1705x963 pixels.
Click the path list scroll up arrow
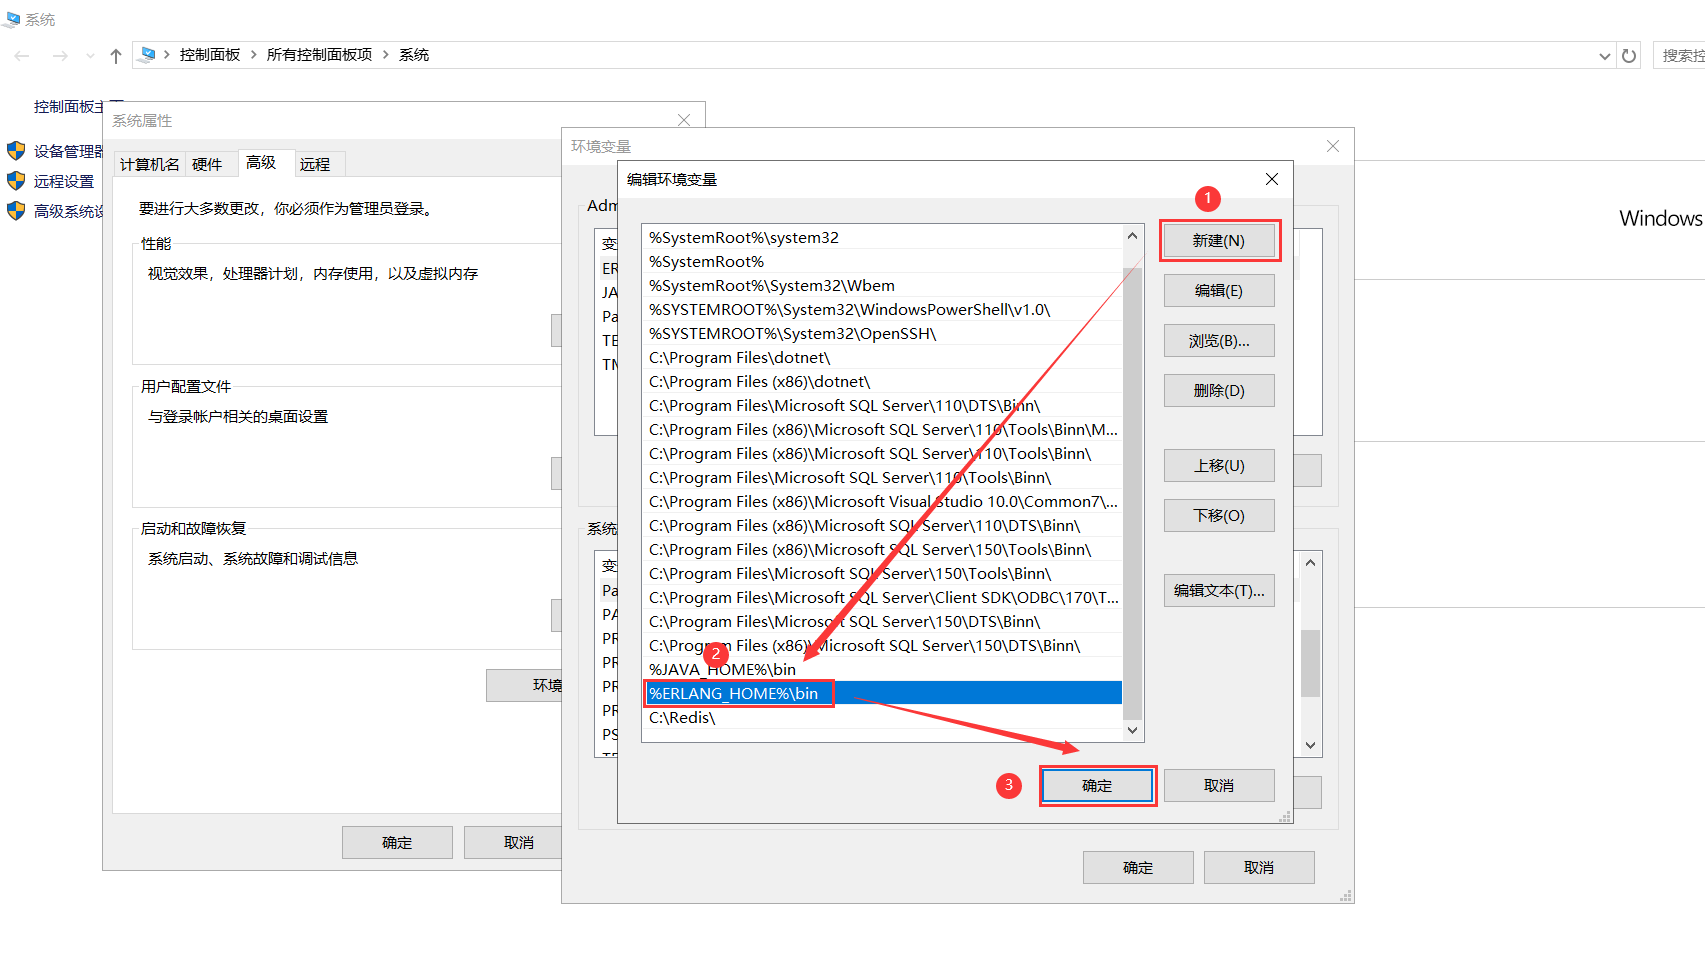(1132, 236)
